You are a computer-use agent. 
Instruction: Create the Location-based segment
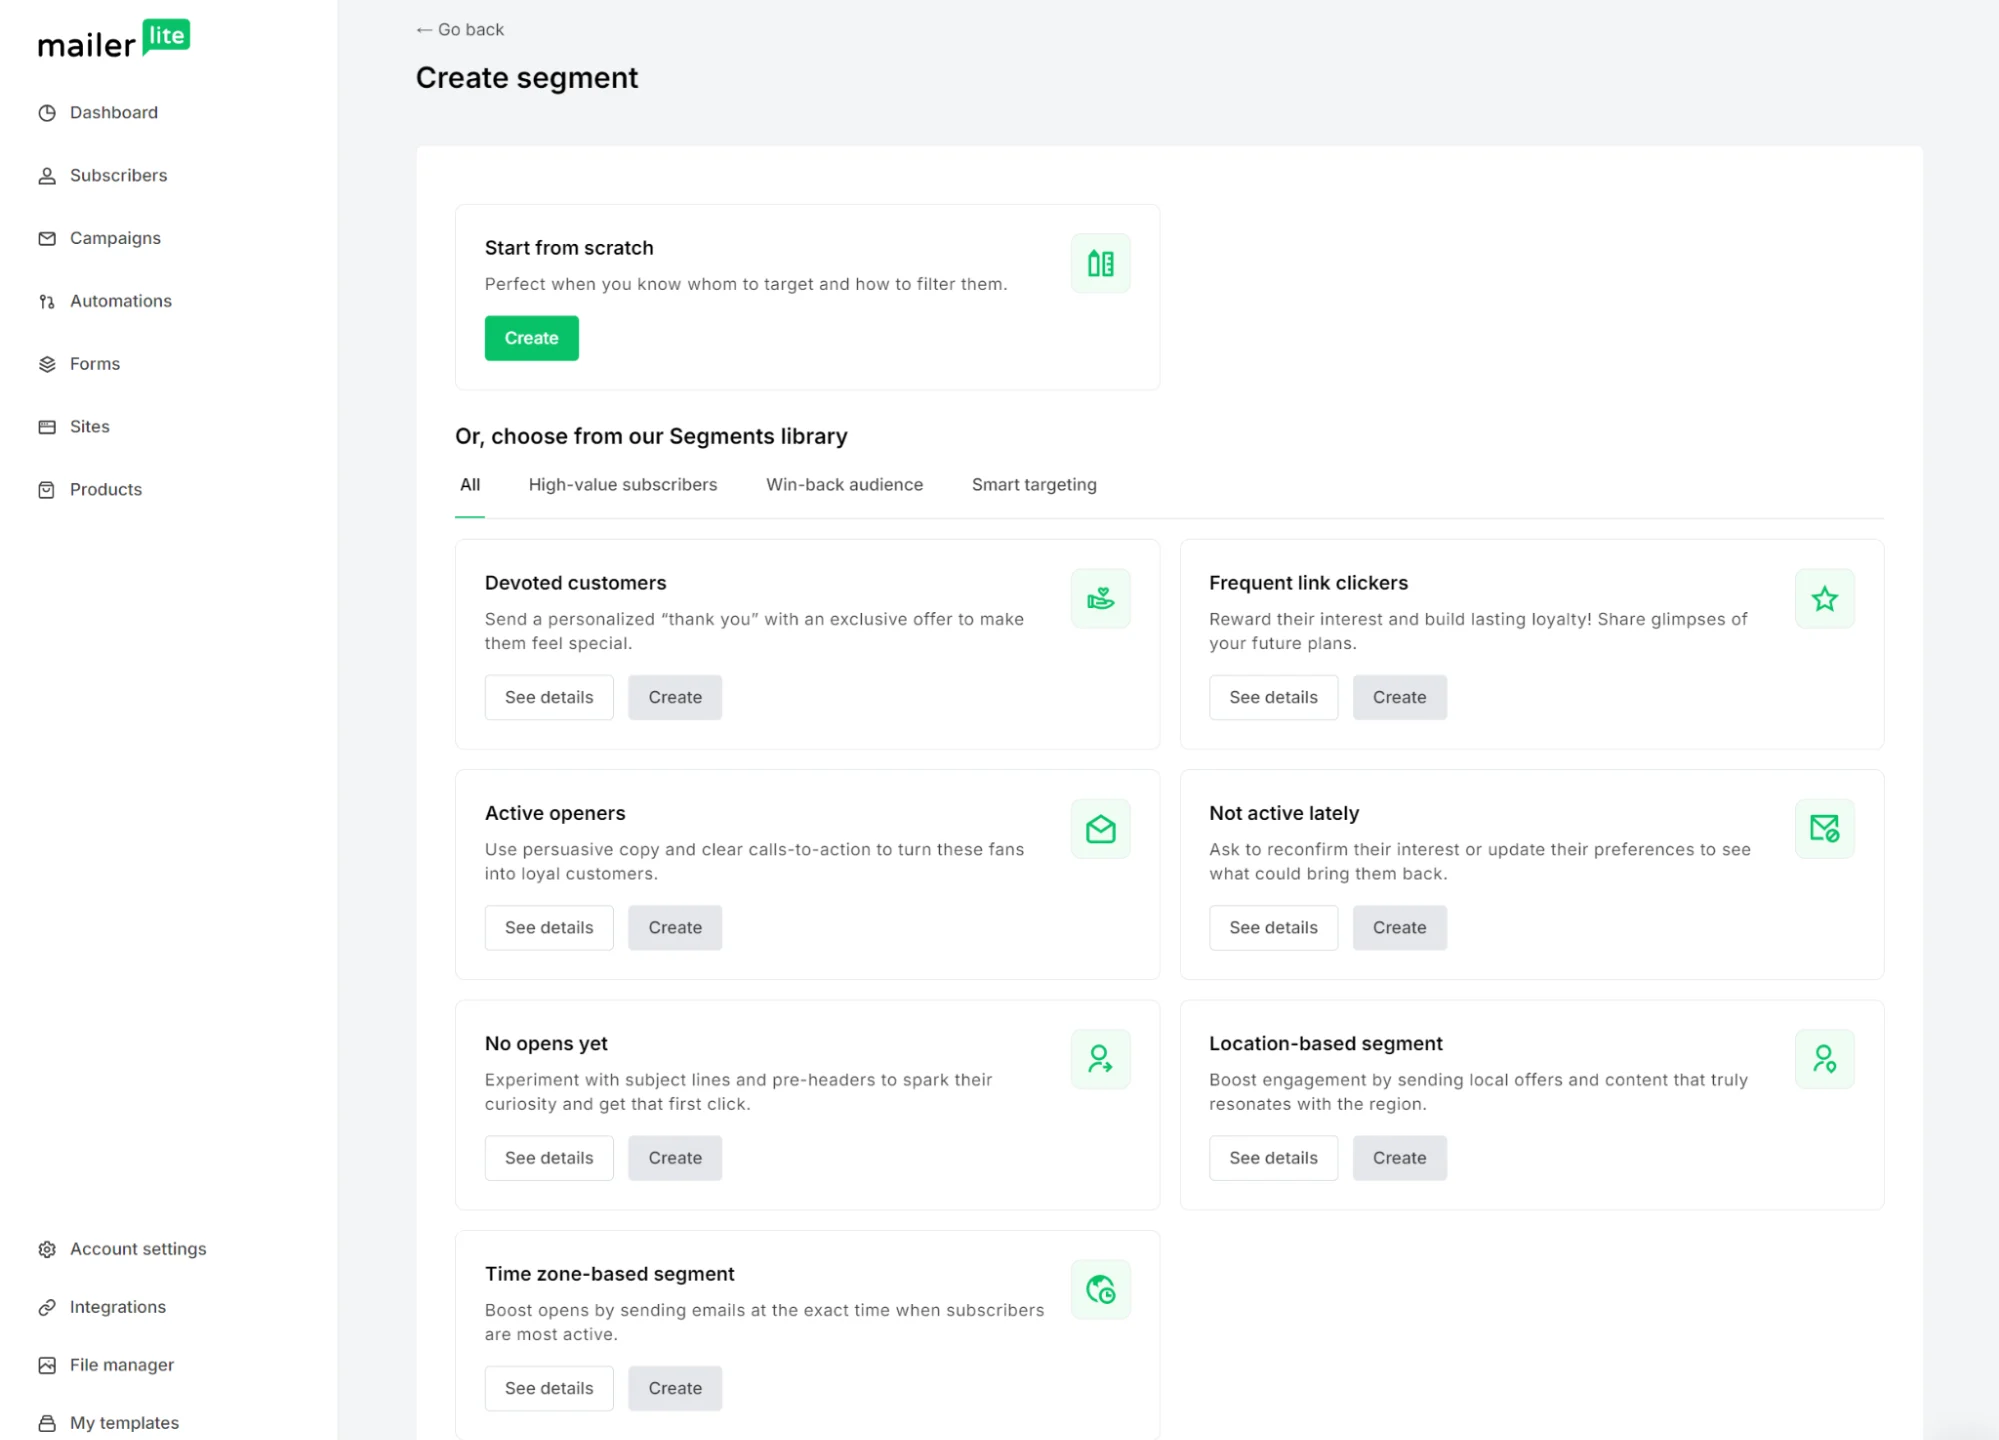(x=1399, y=1158)
